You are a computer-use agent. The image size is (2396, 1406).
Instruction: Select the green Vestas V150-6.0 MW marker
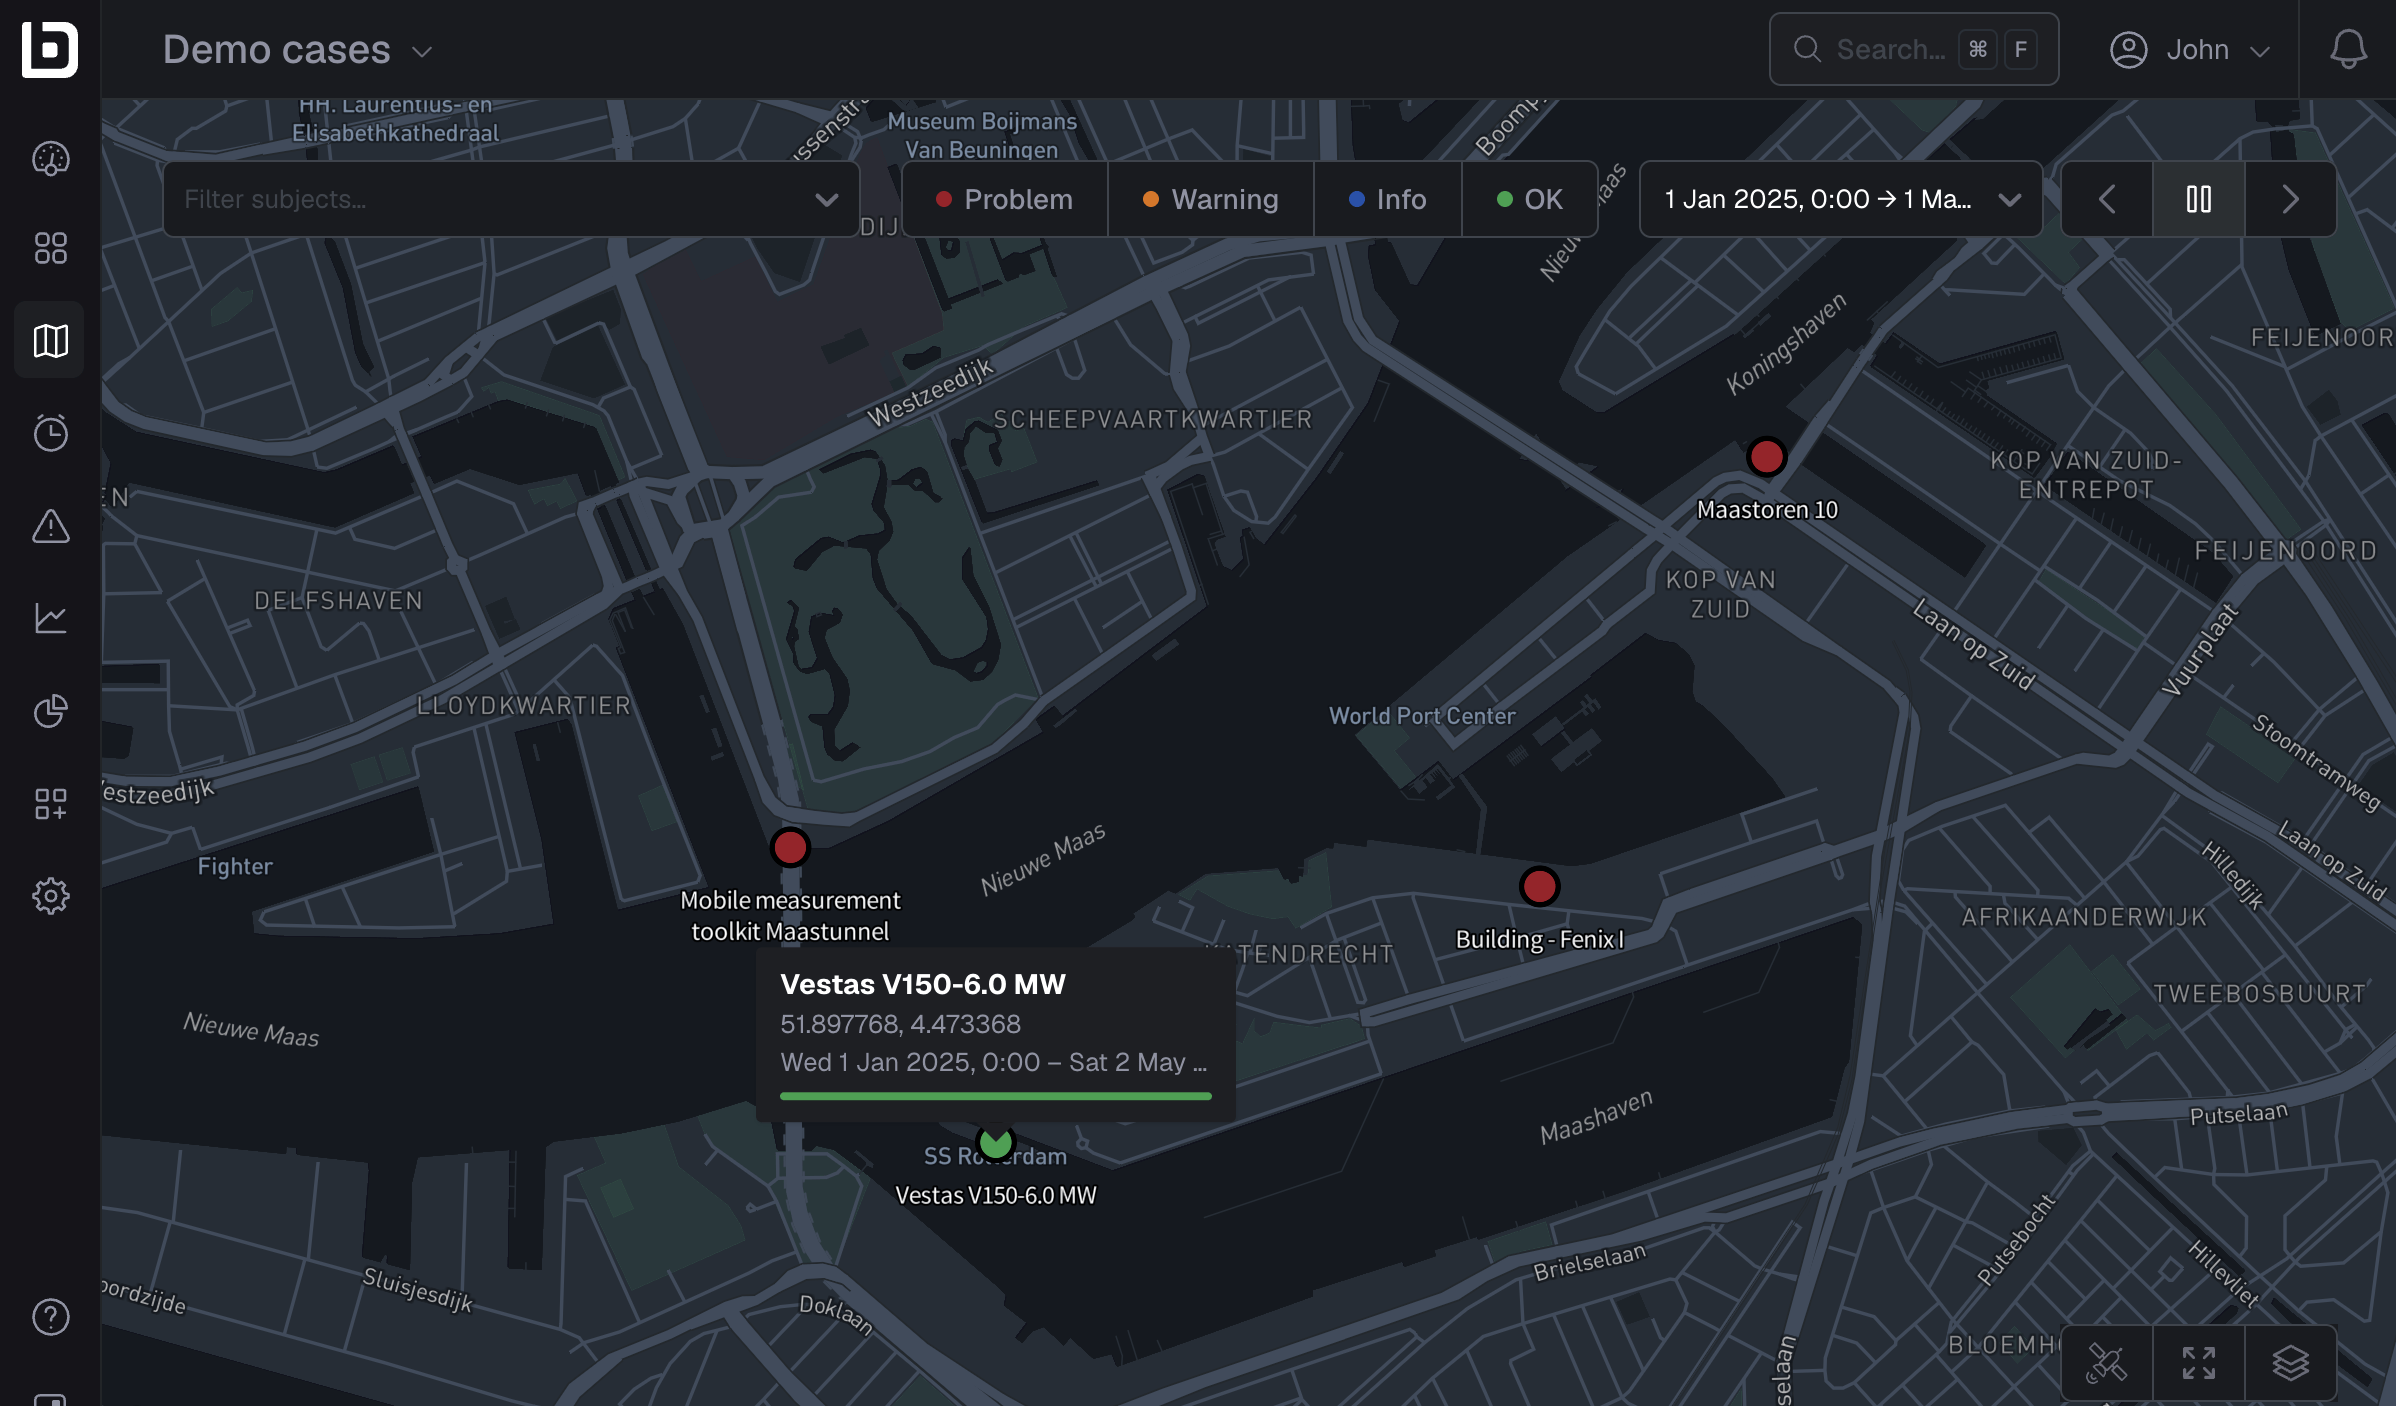[996, 1141]
